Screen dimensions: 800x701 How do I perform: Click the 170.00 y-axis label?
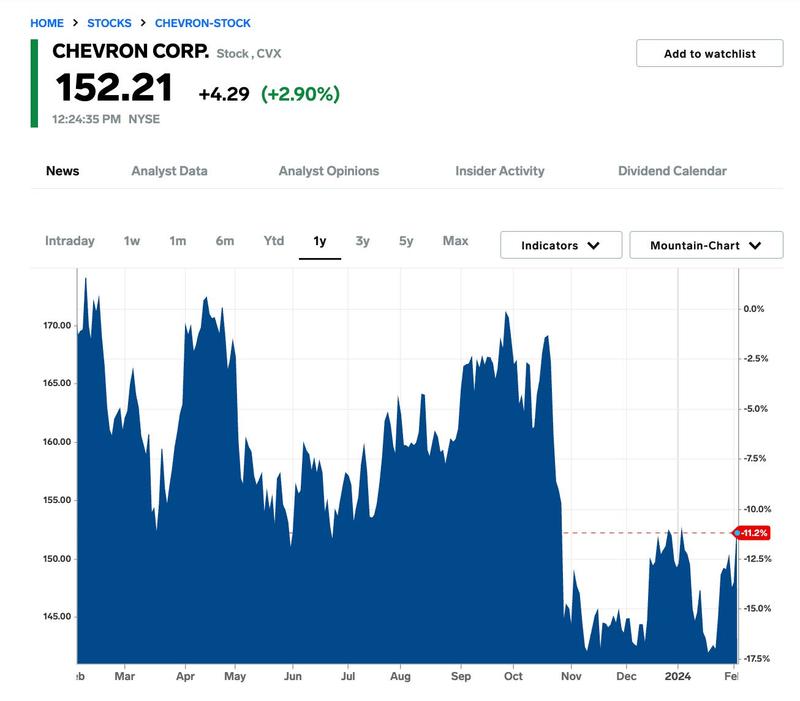click(x=57, y=326)
